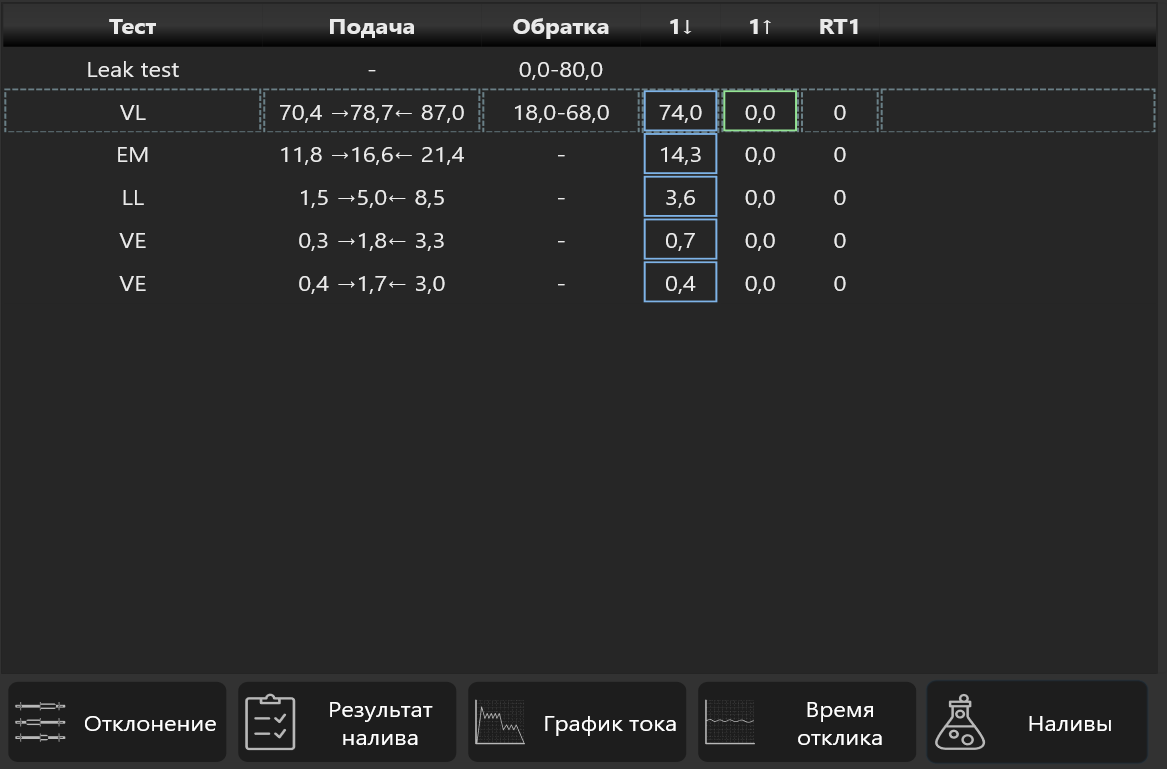The width and height of the screenshot is (1167, 769).
Task: Click the response time graph icon
Action: 729,722
